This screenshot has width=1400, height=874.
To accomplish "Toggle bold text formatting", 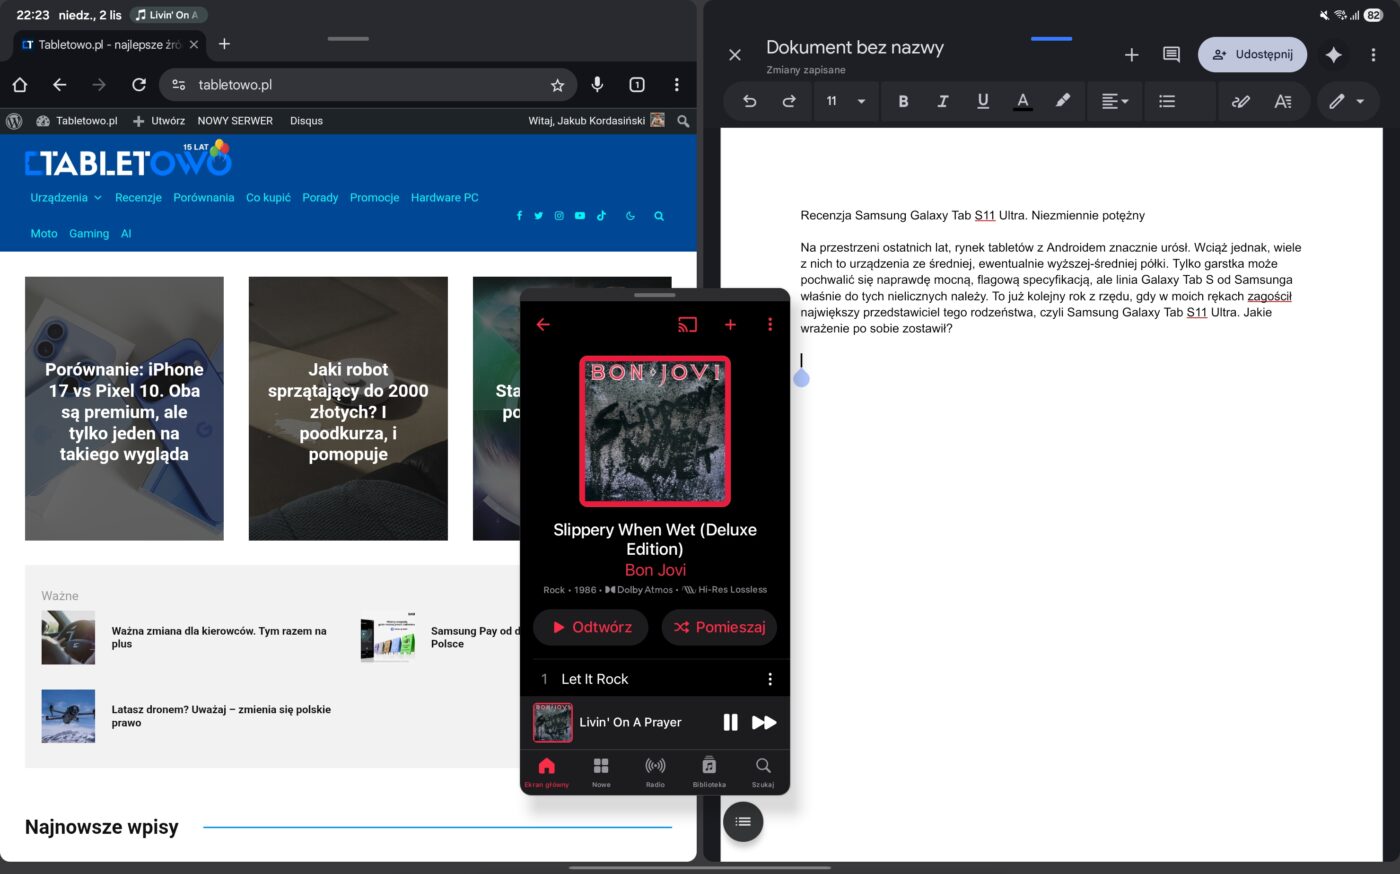I will pos(903,101).
